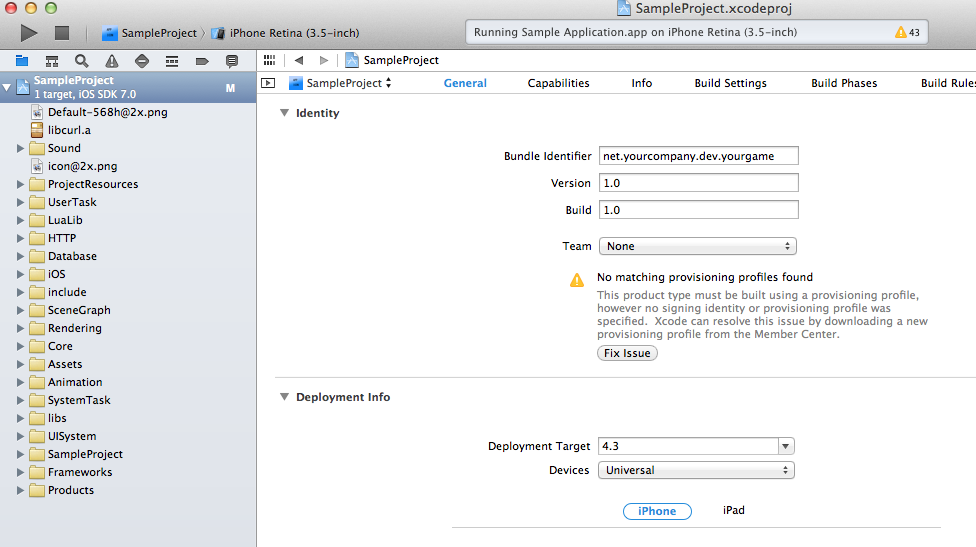Open the Devices dropdown set to Universal

(x=697, y=470)
